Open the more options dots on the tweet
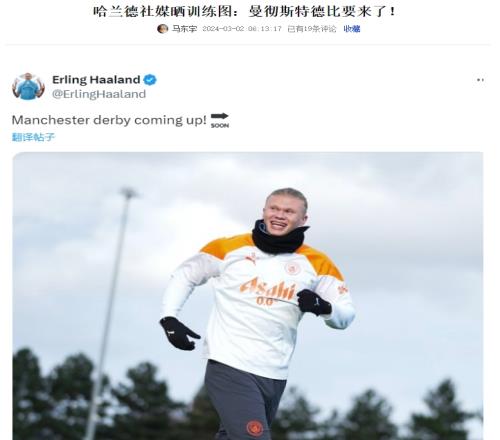500x440 pixels. click(x=480, y=80)
